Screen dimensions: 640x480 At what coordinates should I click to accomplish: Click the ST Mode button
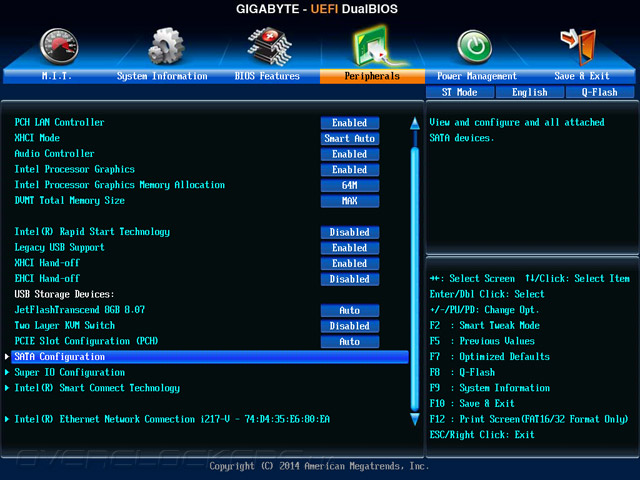click(x=460, y=92)
